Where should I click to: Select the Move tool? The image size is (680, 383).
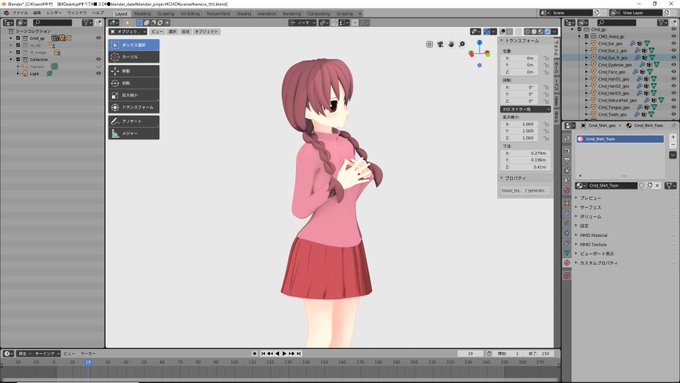point(134,71)
